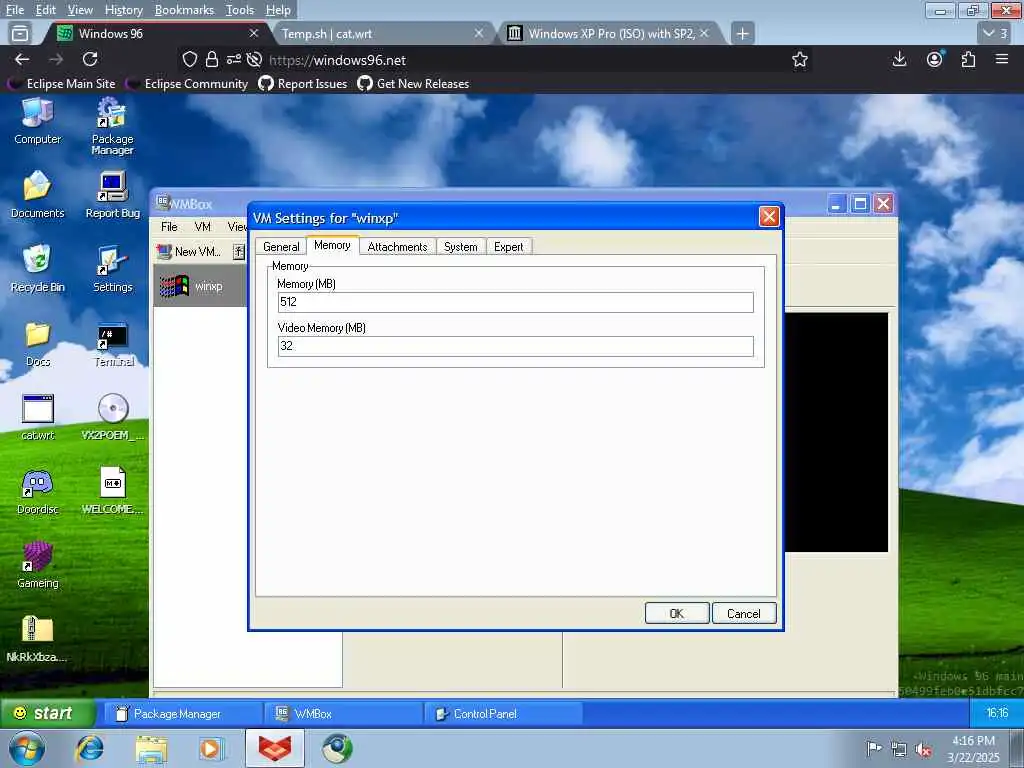Select the VX2POEM disc image icon
This screenshot has height=768, width=1024.
coord(112,417)
